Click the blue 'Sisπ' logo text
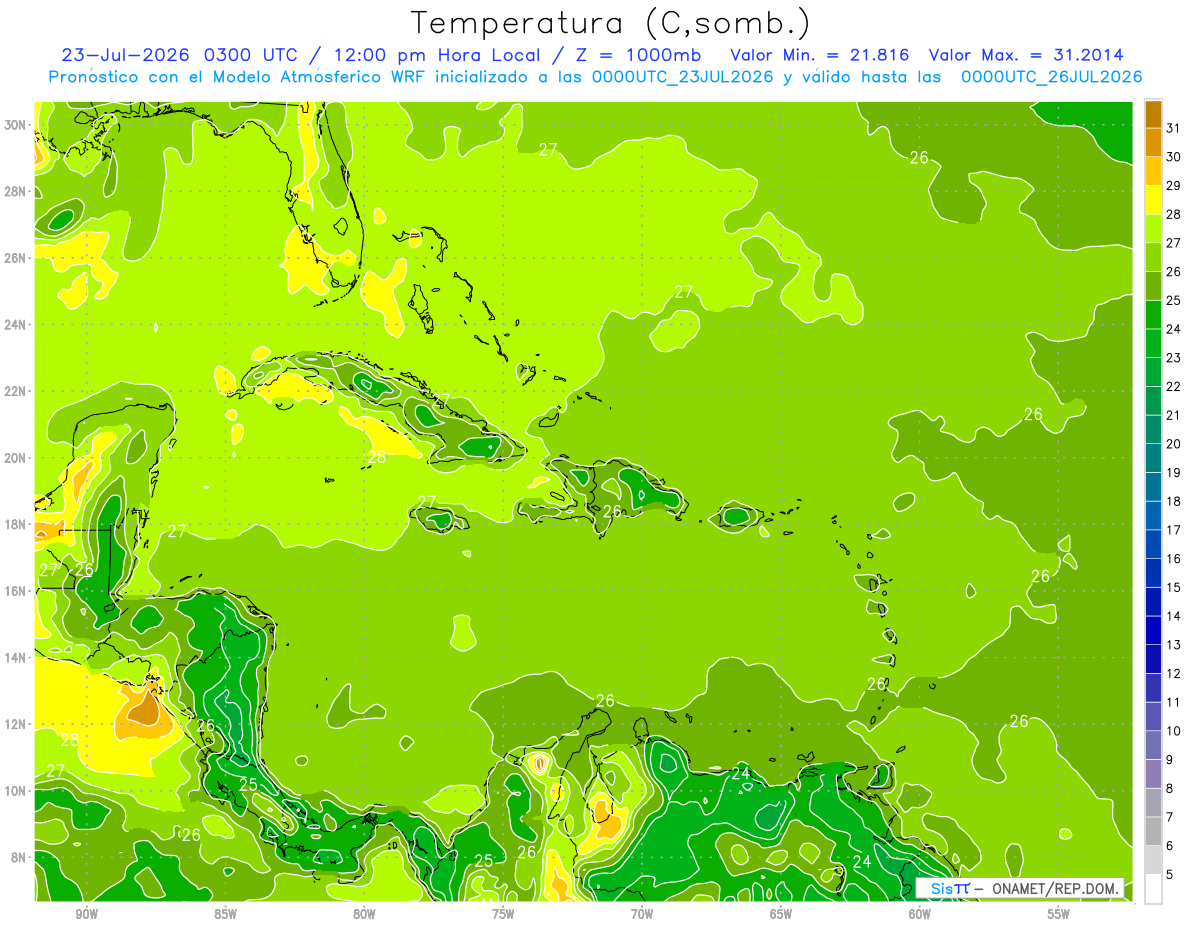1200x927 pixels. [x=950, y=888]
